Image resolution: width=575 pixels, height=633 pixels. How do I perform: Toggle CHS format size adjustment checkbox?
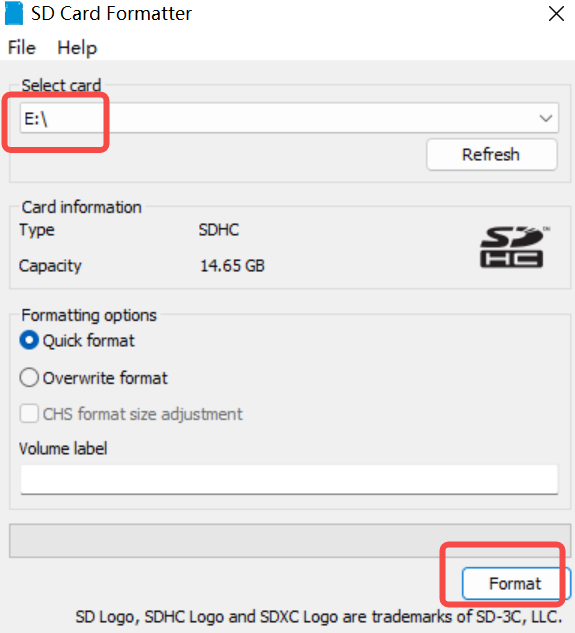[29, 414]
